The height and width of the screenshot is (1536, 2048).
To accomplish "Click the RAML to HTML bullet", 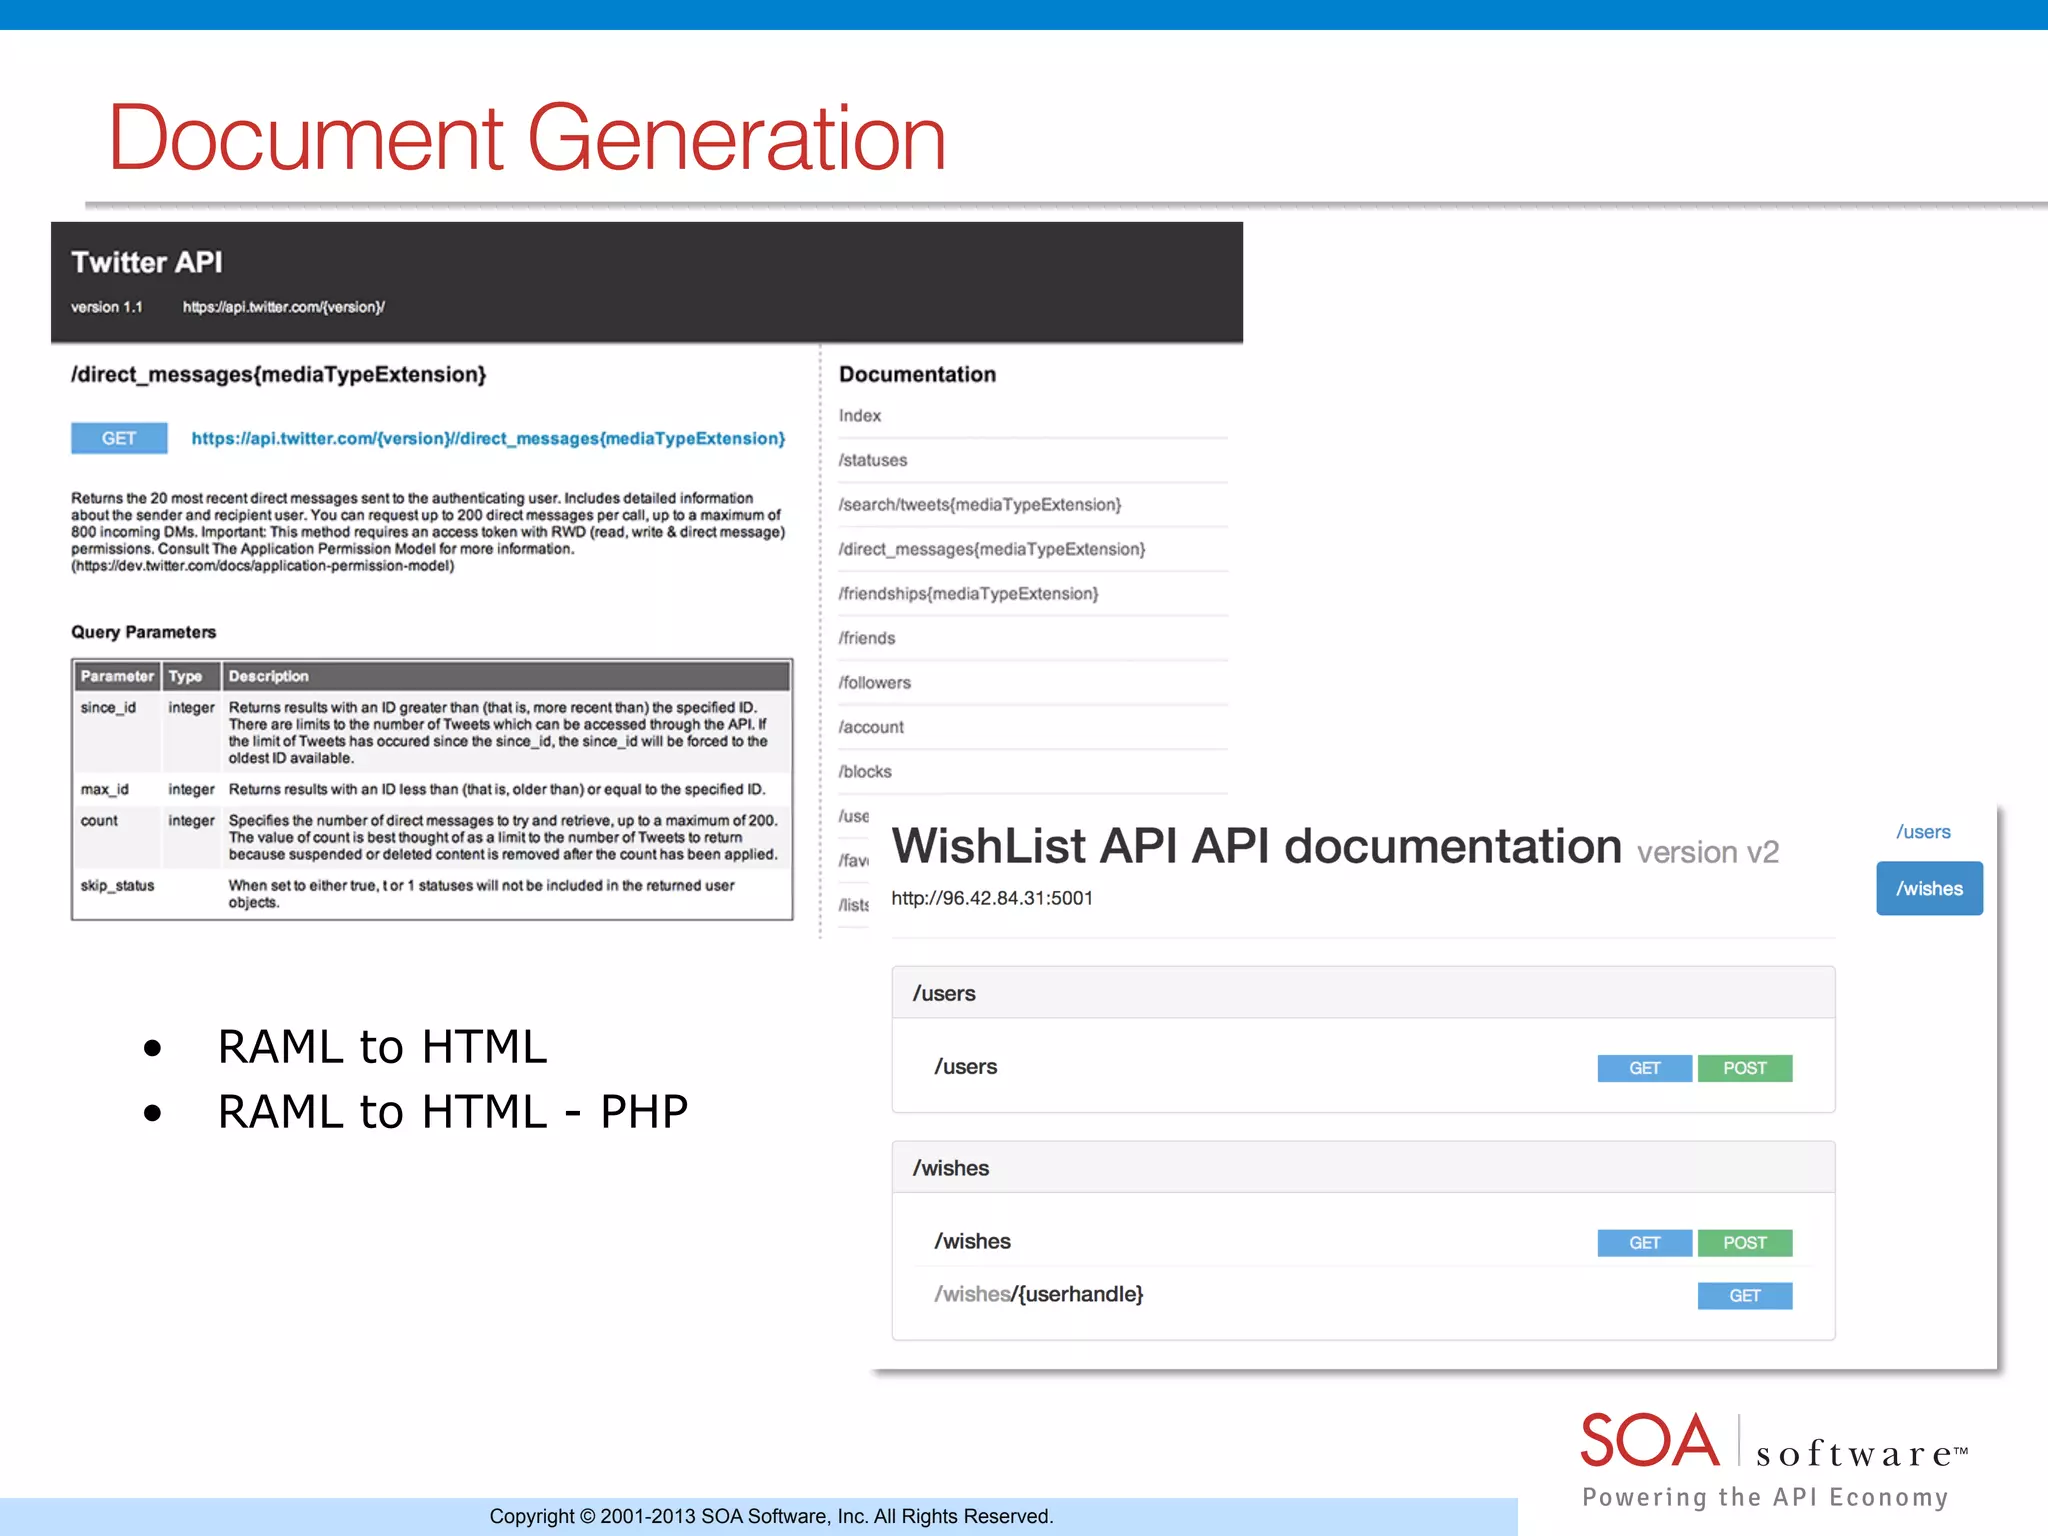I will coord(382,1047).
